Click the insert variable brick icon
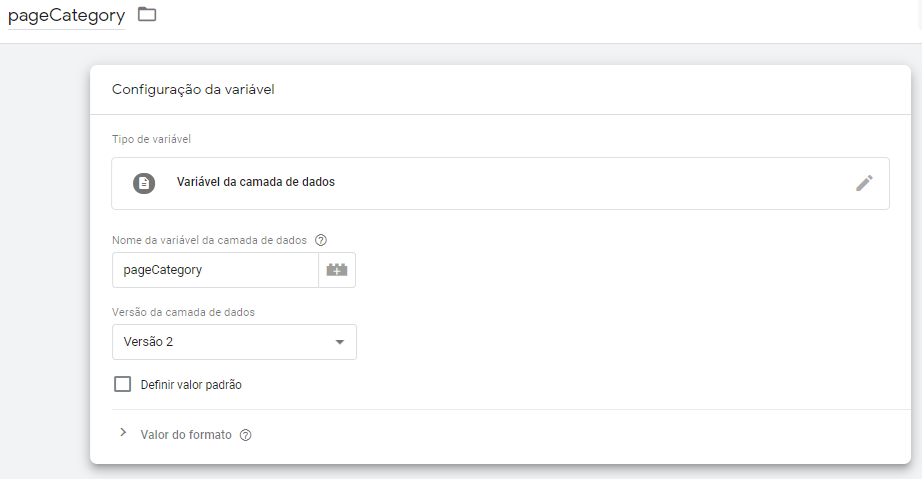 point(337,270)
